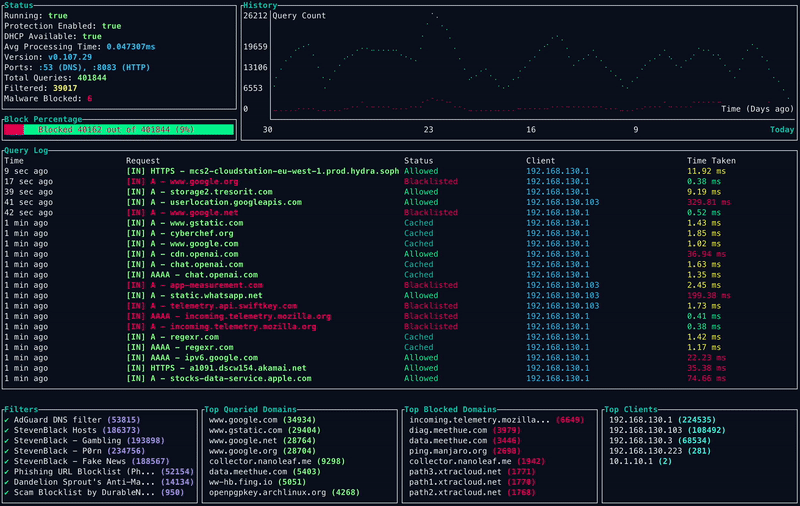800x506 pixels.
Task: Click the '9' days-ago marker in History
Action: [636, 130]
